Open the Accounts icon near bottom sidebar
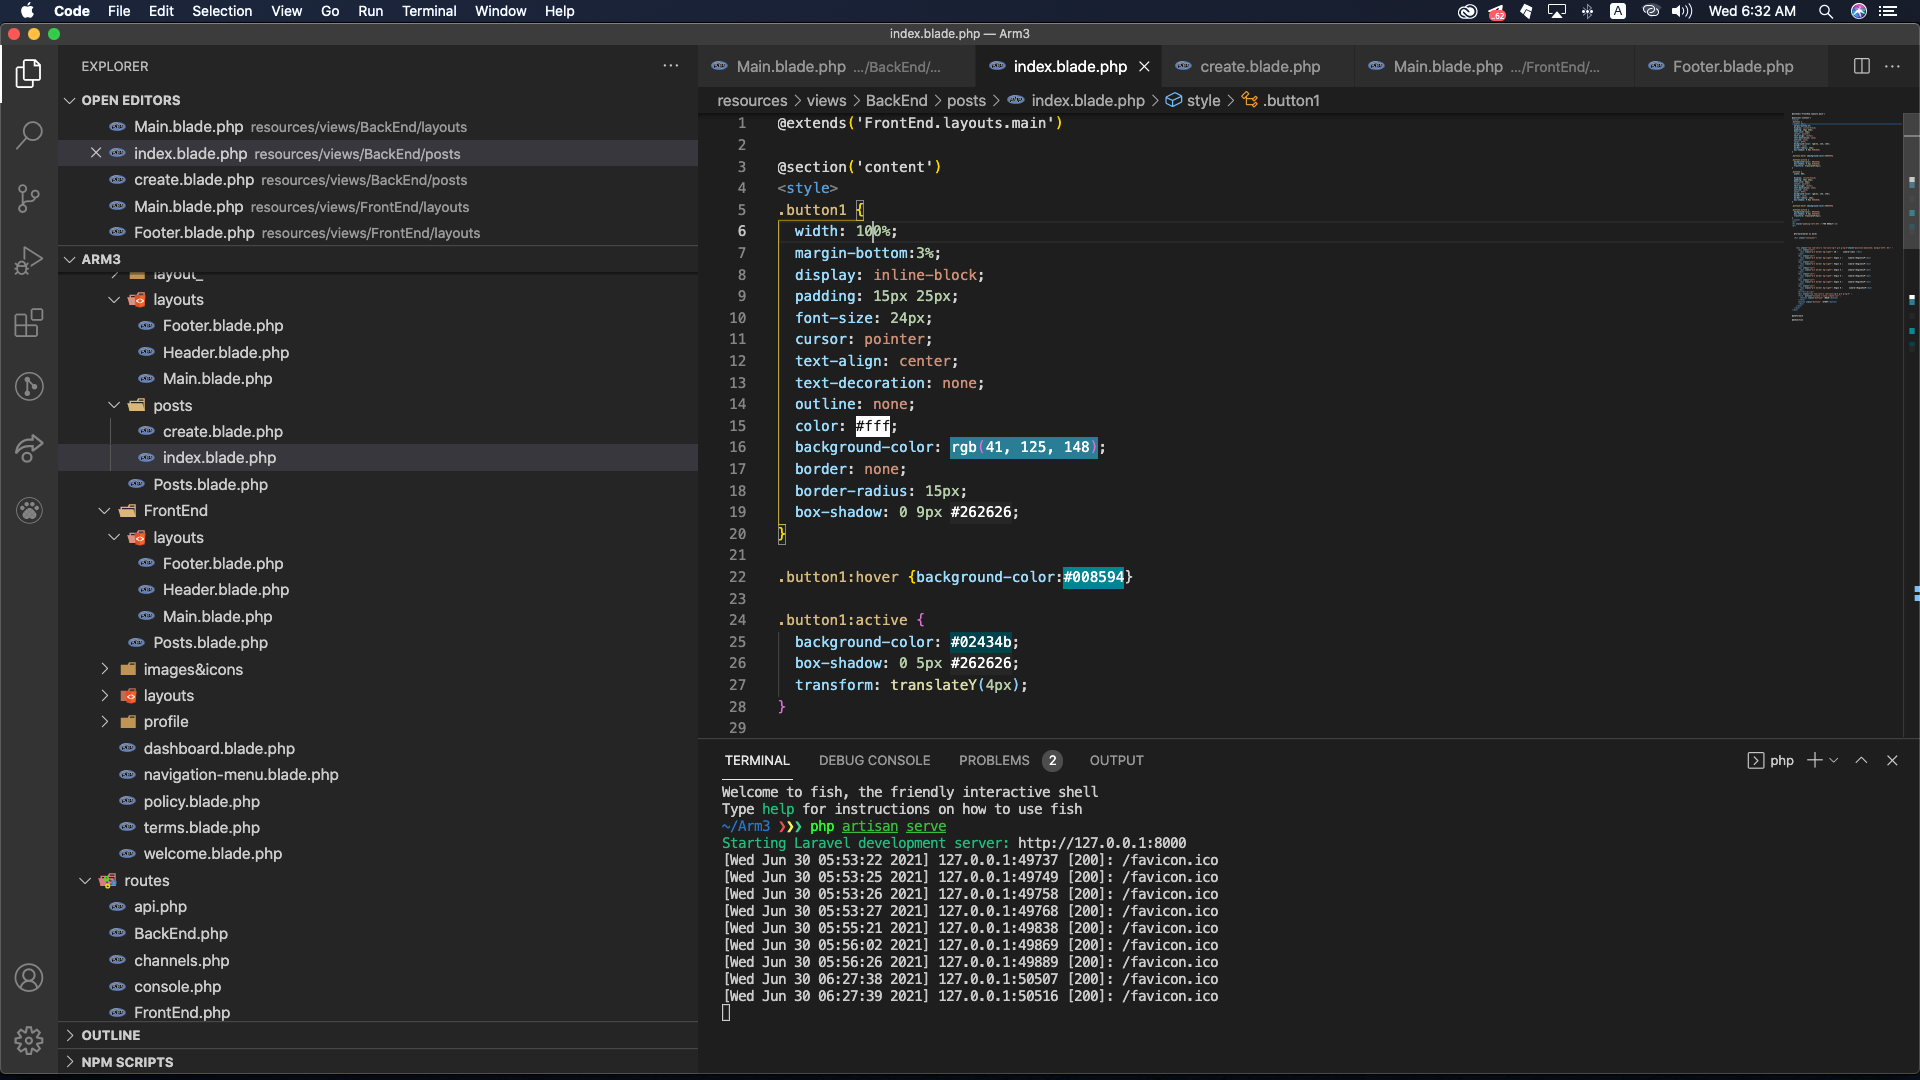The image size is (1920, 1080). click(29, 978)
